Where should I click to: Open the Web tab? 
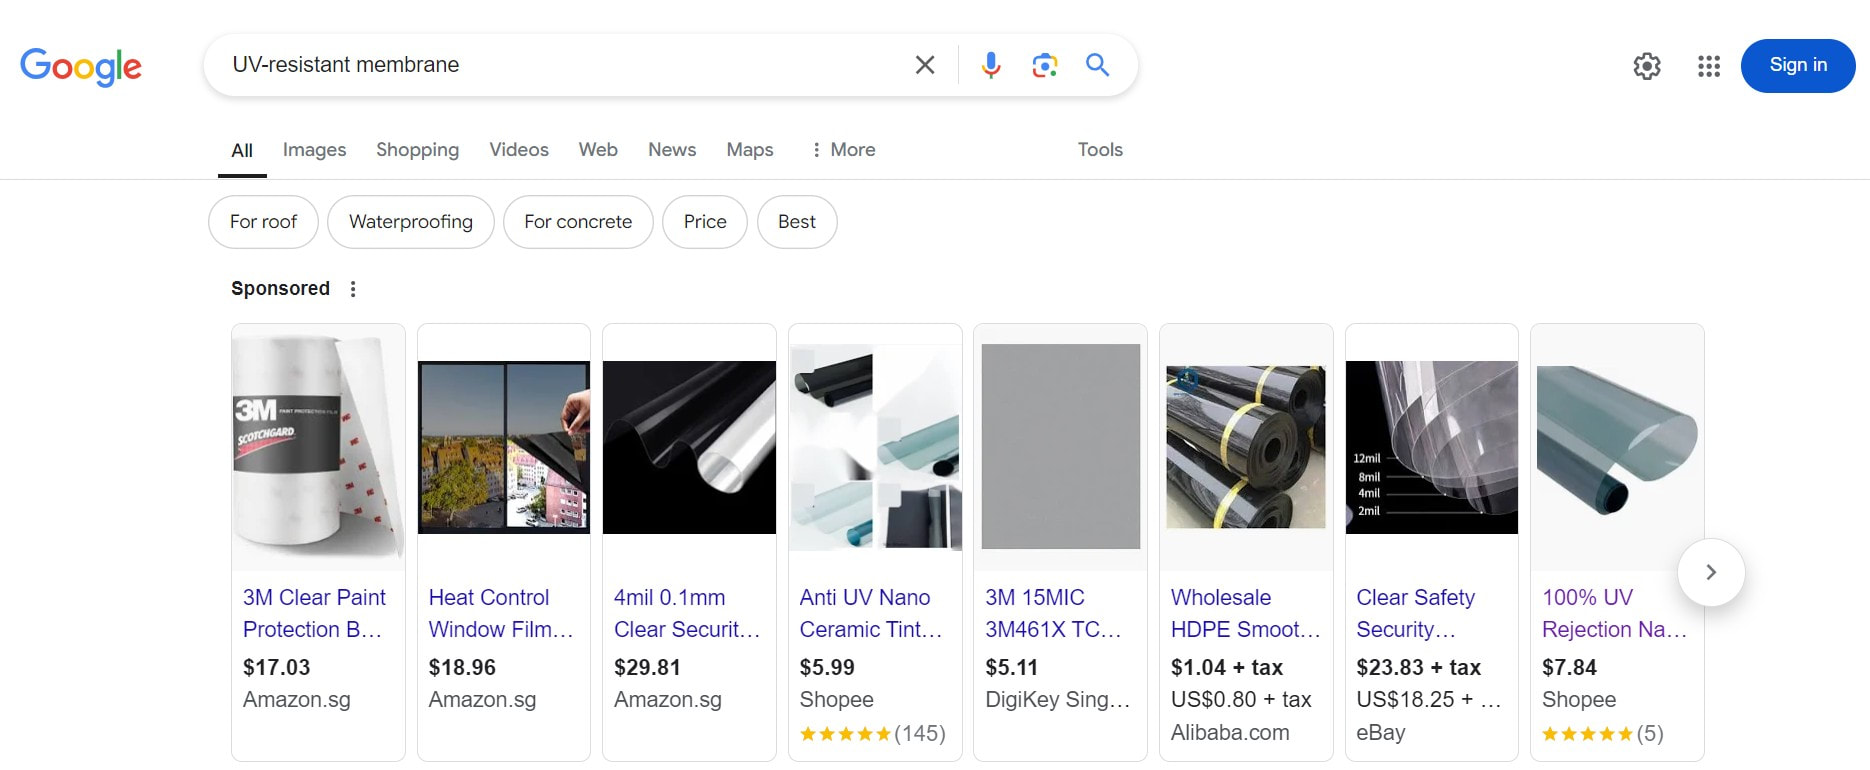[598, 150]
